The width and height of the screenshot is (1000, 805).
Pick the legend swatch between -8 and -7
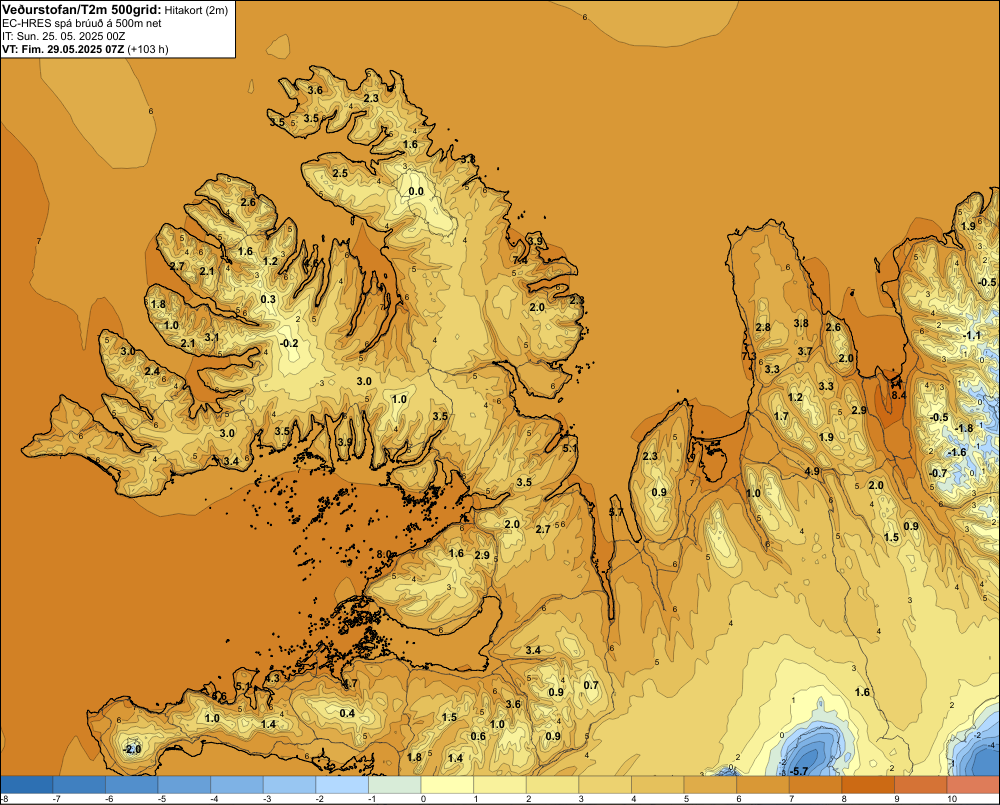coord(27,785)
